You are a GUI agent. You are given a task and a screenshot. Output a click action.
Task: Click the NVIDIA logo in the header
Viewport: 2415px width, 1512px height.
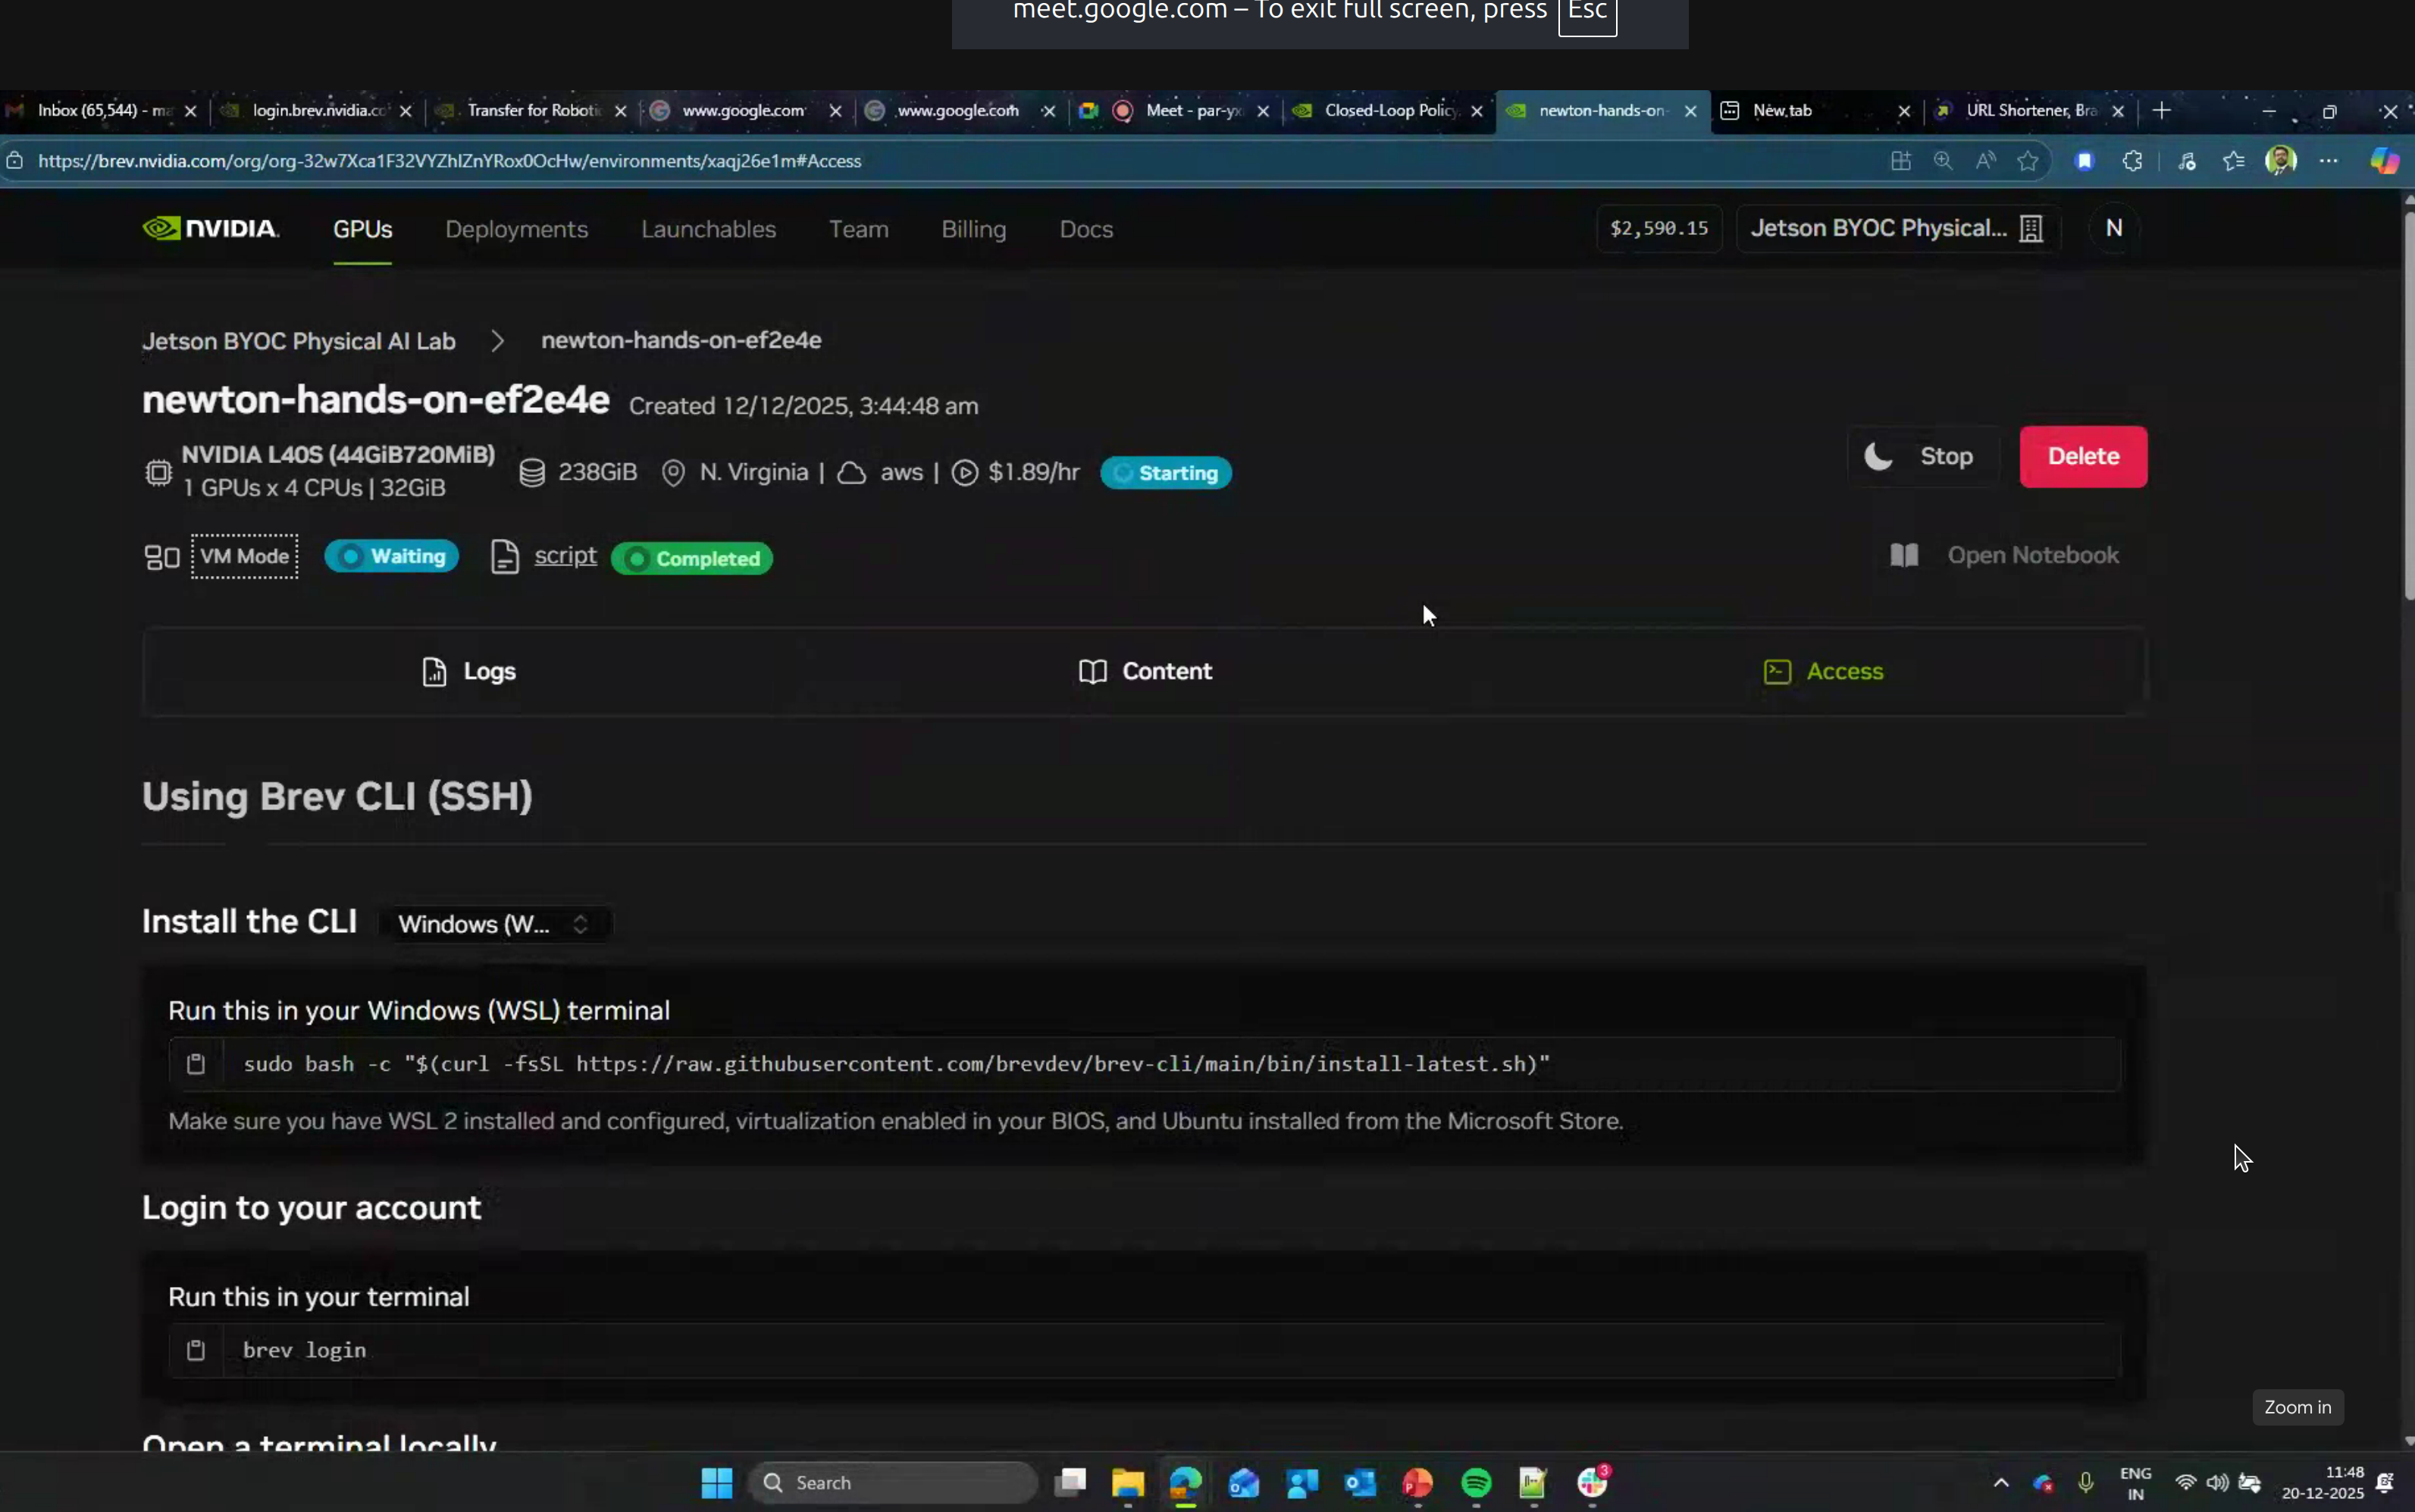(x=209, y=228)
